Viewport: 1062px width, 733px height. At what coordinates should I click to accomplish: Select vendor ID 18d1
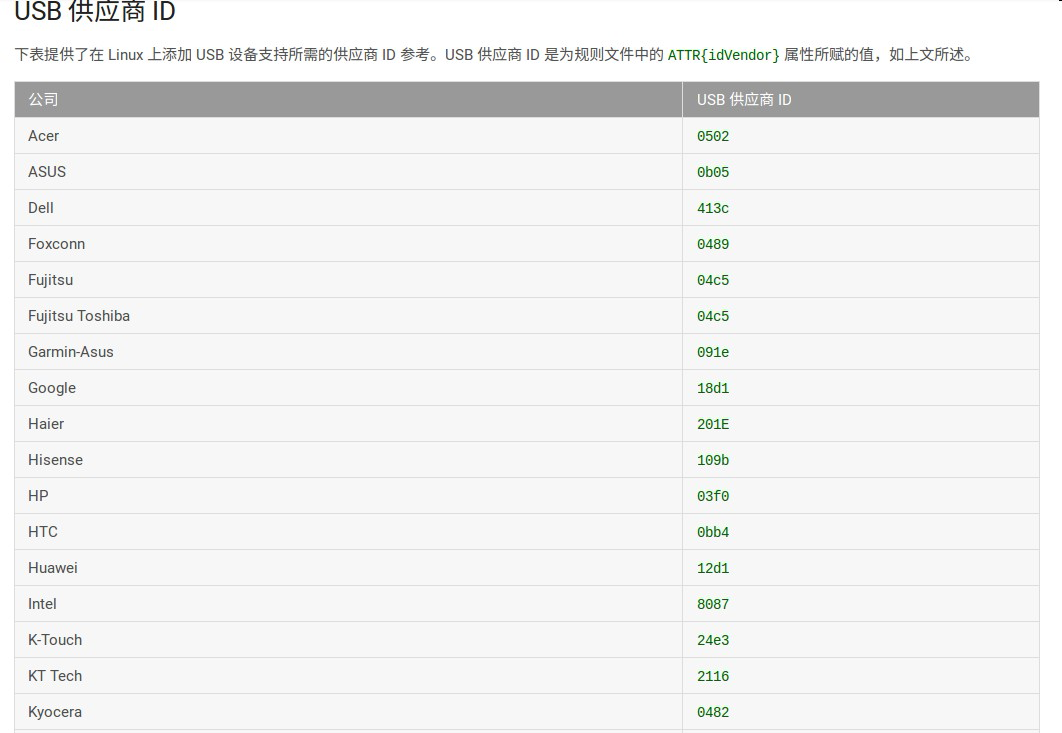pos(713,388)
